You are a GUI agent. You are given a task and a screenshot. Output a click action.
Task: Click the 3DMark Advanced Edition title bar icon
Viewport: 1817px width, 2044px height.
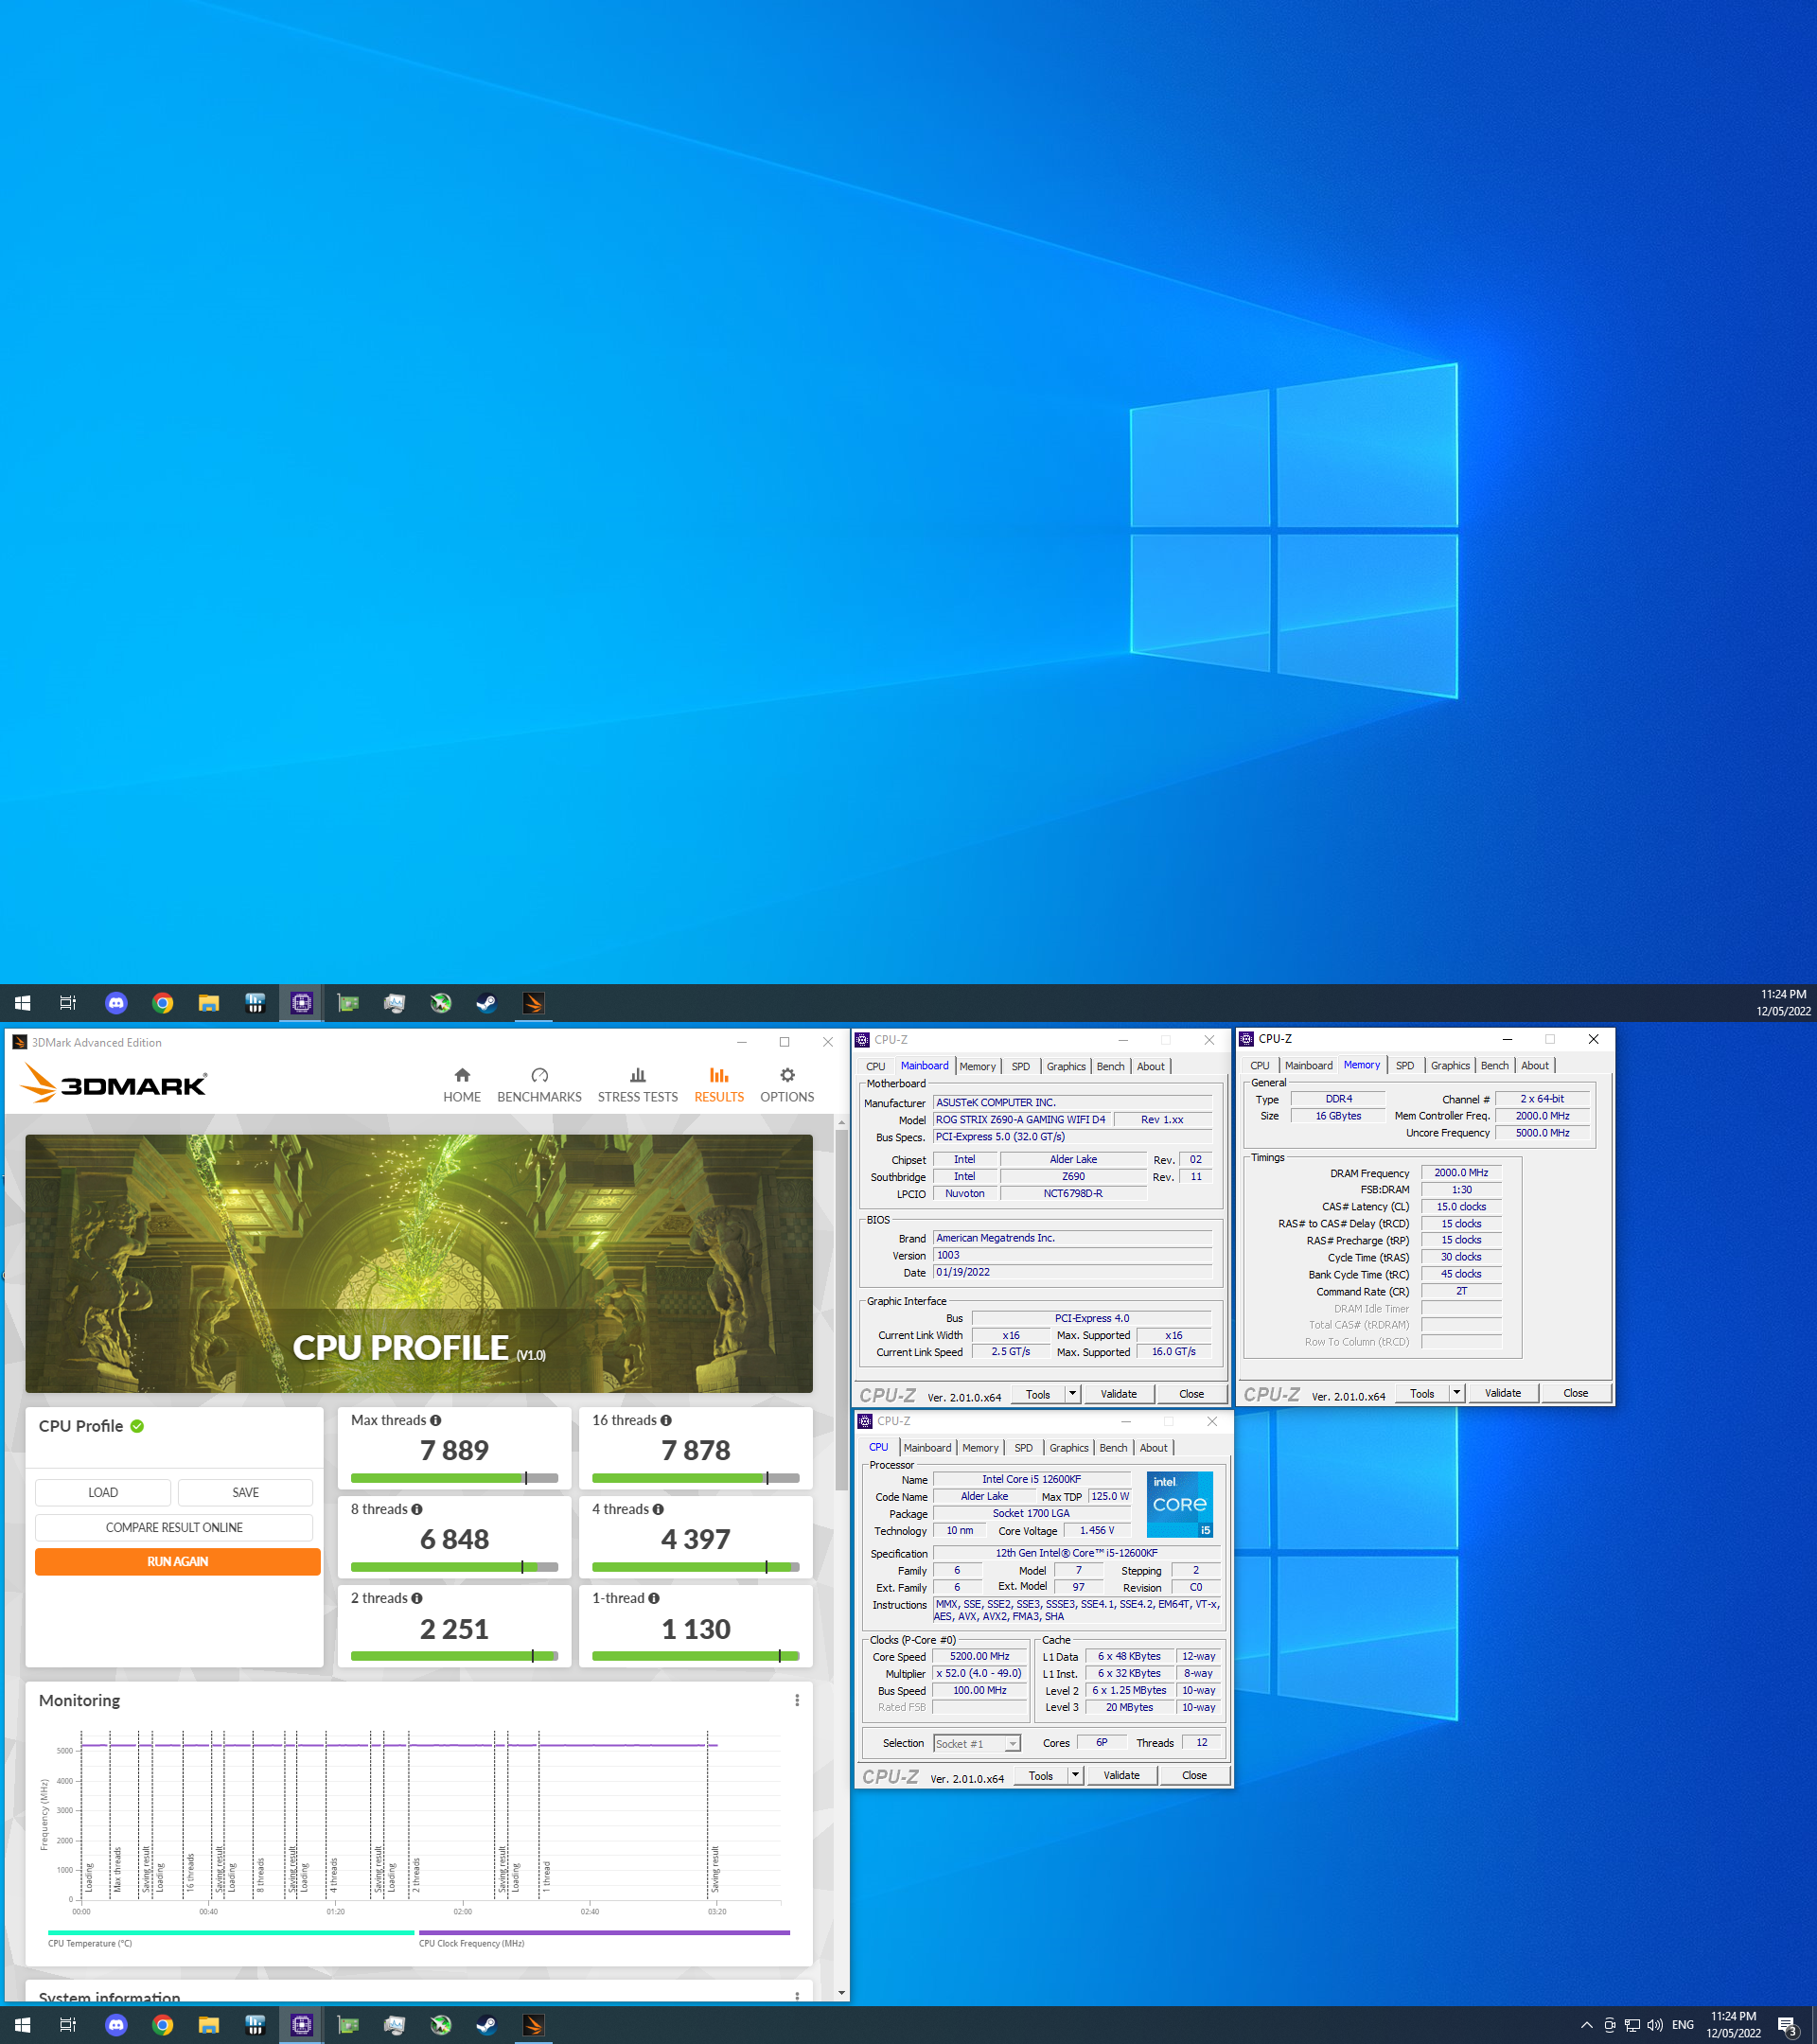(x=19, y=1042)
